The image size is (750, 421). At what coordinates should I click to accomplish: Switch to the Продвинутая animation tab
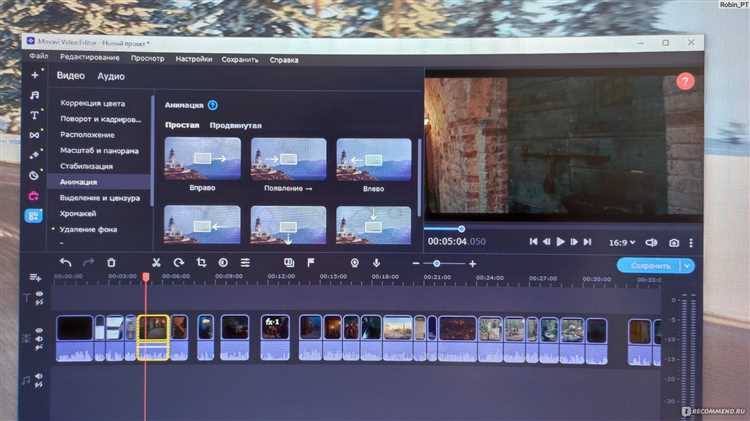[x=235, y=126]
